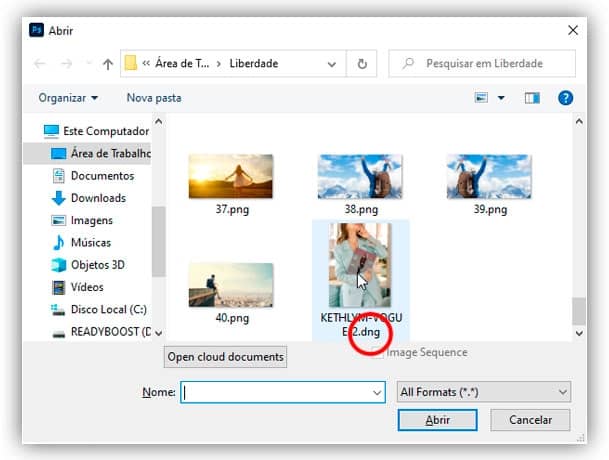Screen dimensions: 609x460
Task: Select the 40.png thumbnail
Action: pyautogui.click(x=231, y=285)
